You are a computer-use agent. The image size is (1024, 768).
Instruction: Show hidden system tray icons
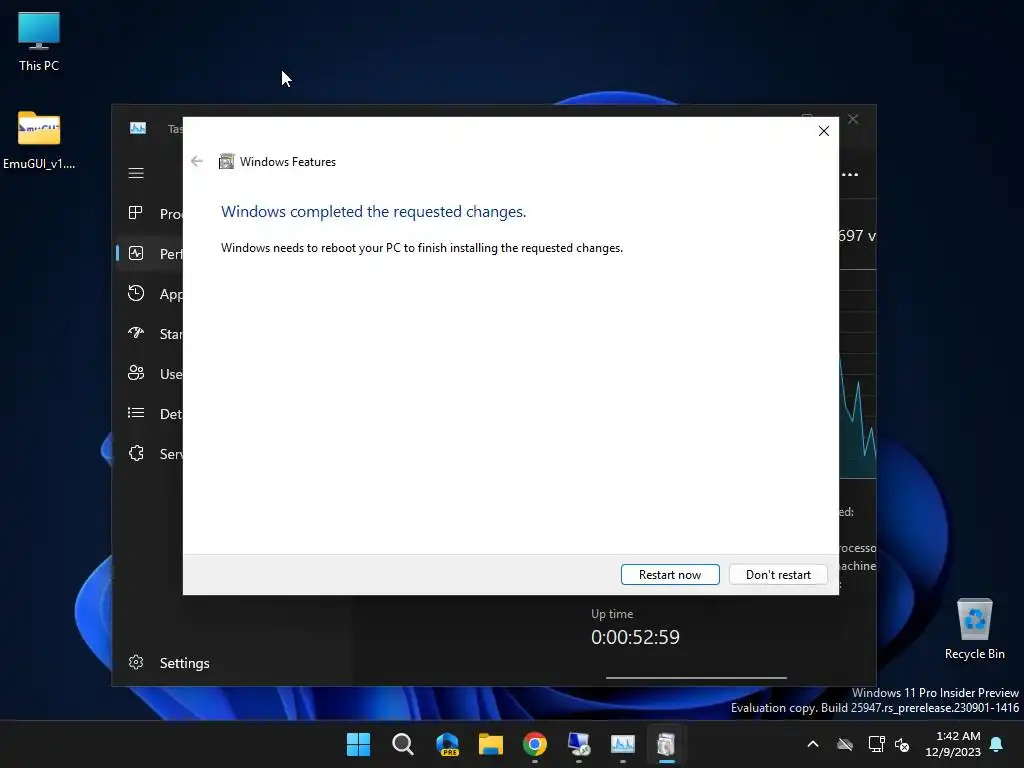pos(813,744)
